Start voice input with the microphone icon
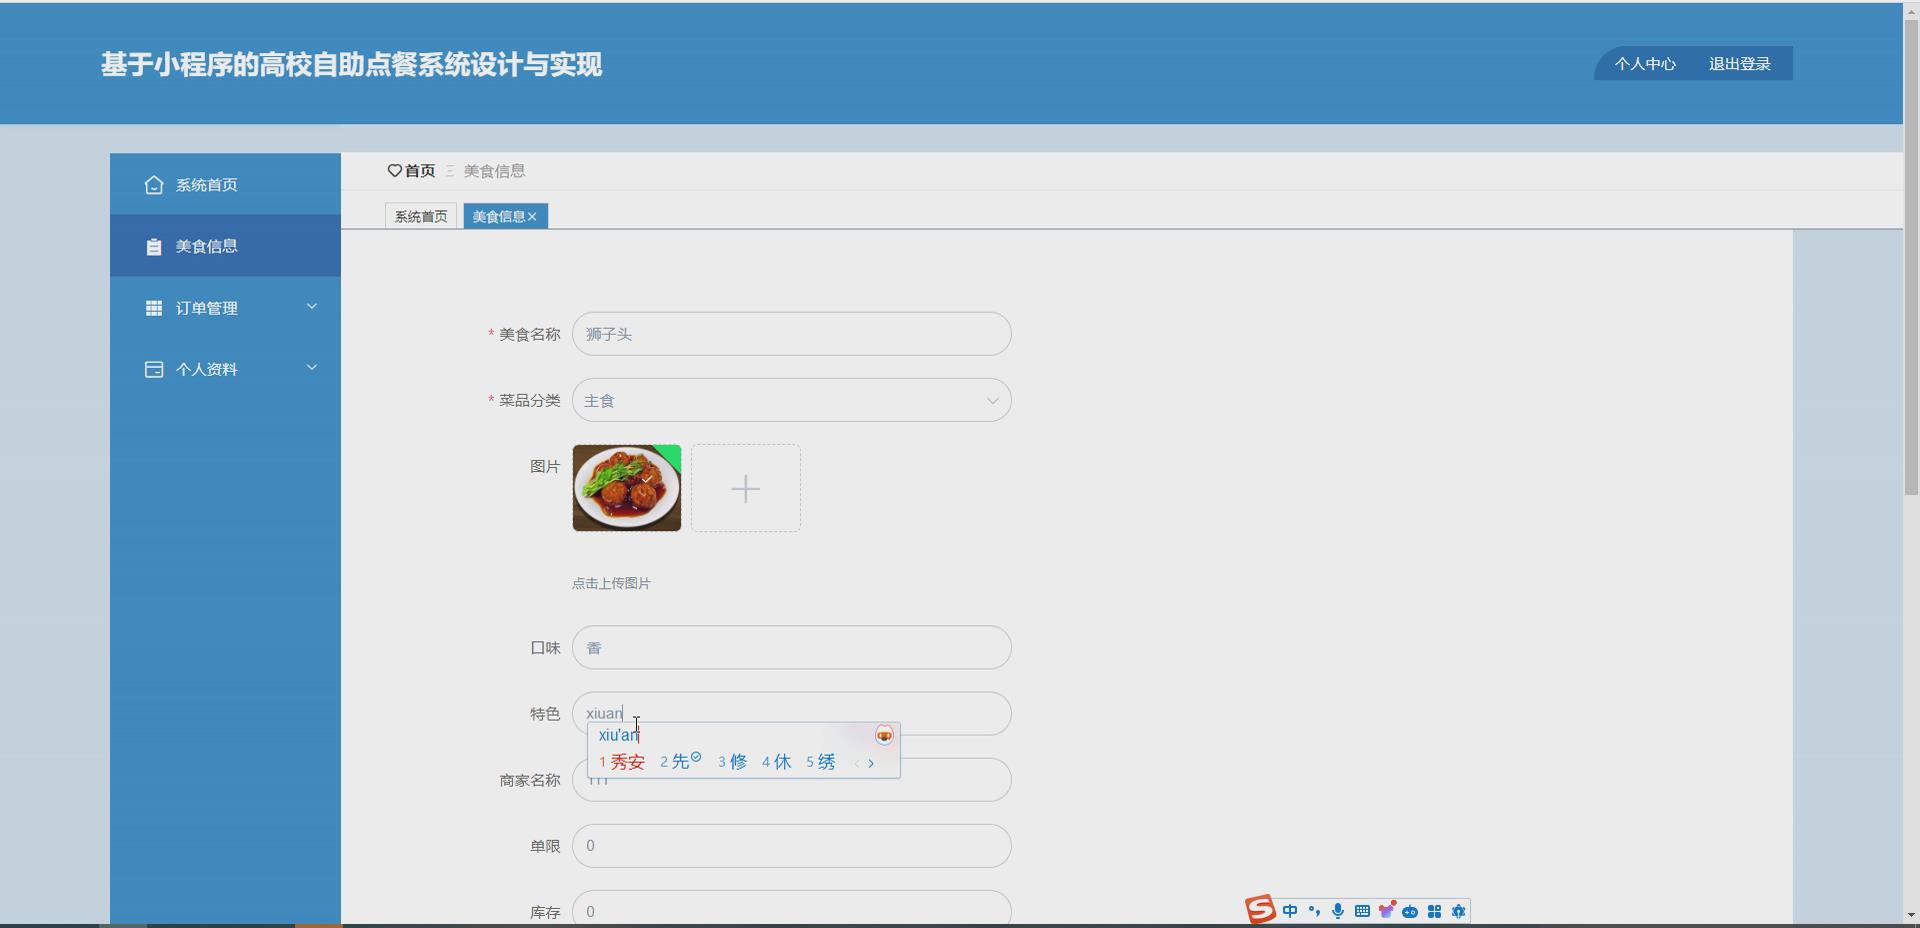1920x928 pixels. [1338, 911]
